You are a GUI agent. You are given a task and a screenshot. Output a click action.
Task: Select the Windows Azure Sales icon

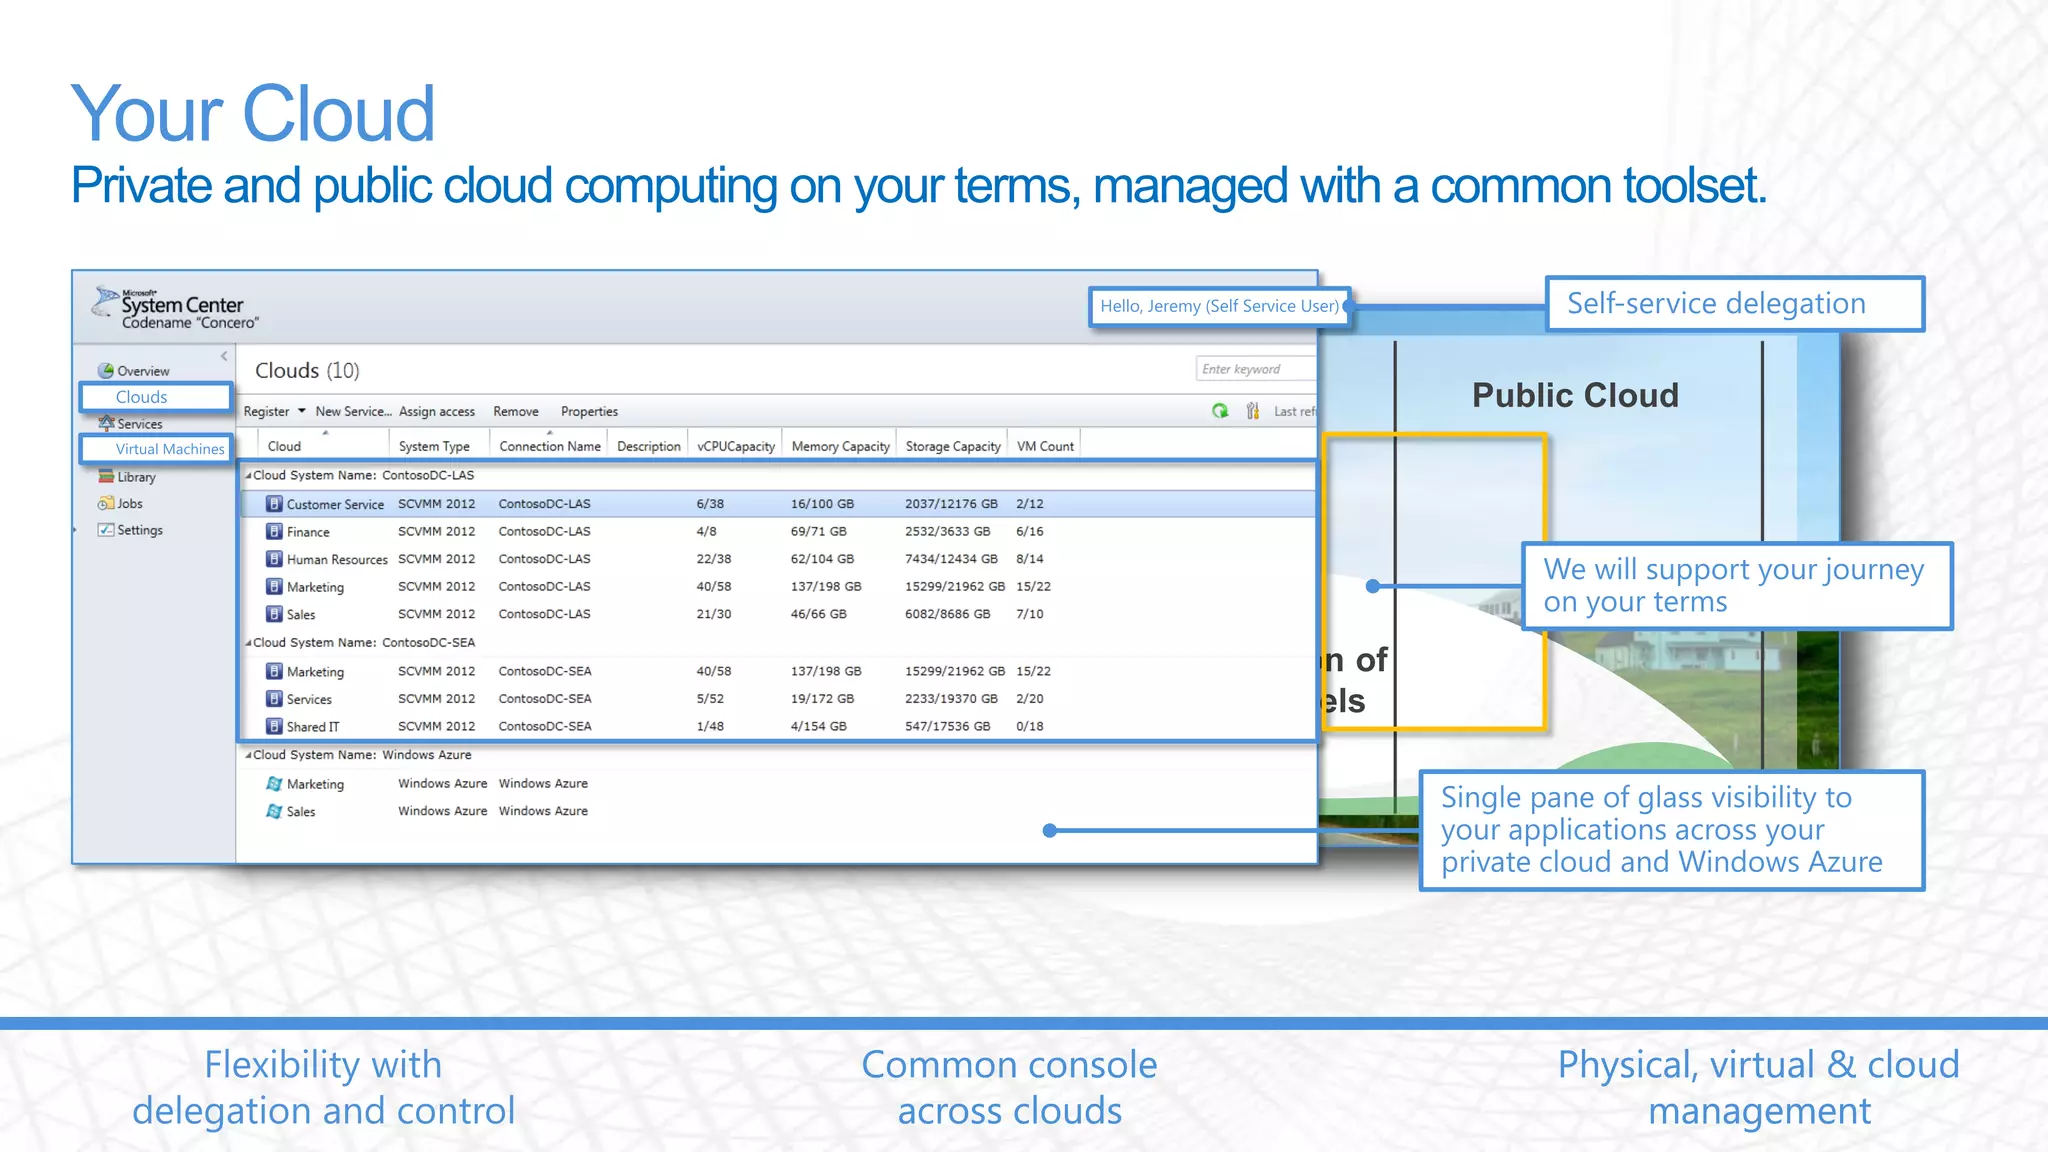point(274,812)
